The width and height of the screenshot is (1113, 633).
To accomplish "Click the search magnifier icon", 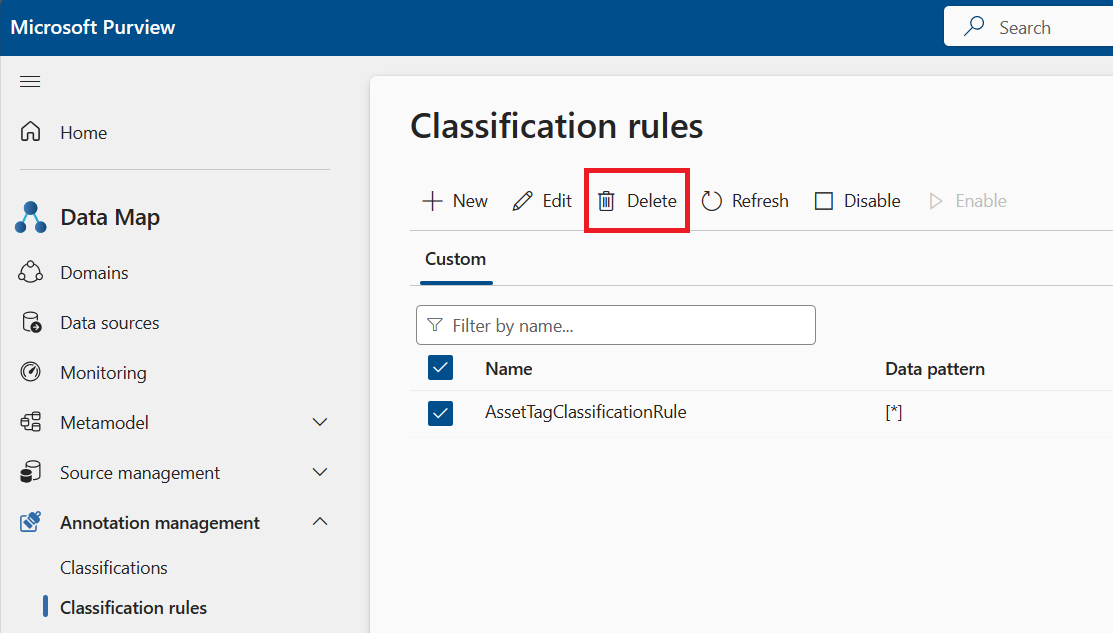I will pyautogui.click(x=973, y=26).
